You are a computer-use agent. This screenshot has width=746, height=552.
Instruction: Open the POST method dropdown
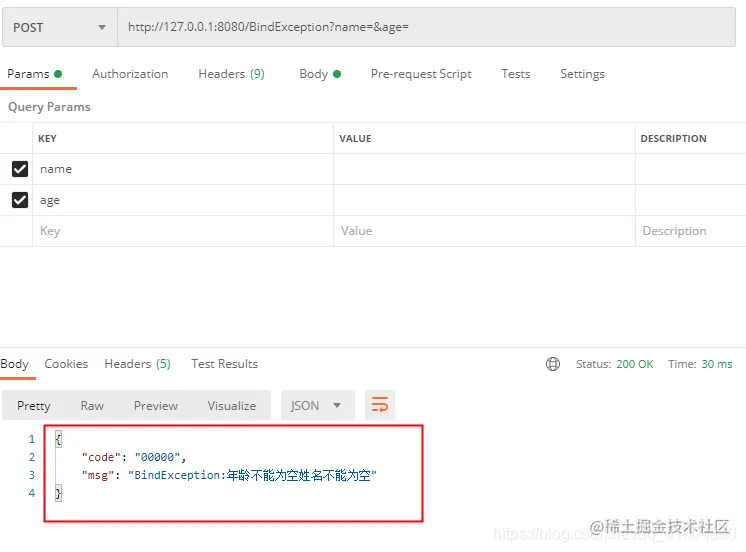[x=59, y=27]
